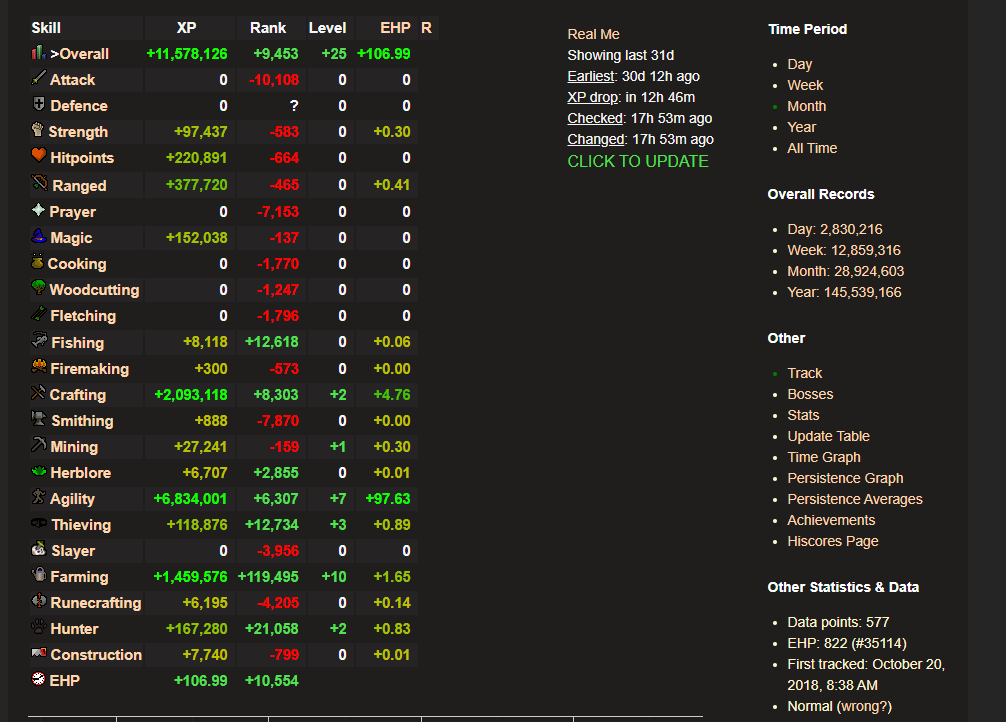
Task: Click the Mining pickaxe icon
Action: coord(38,444)
